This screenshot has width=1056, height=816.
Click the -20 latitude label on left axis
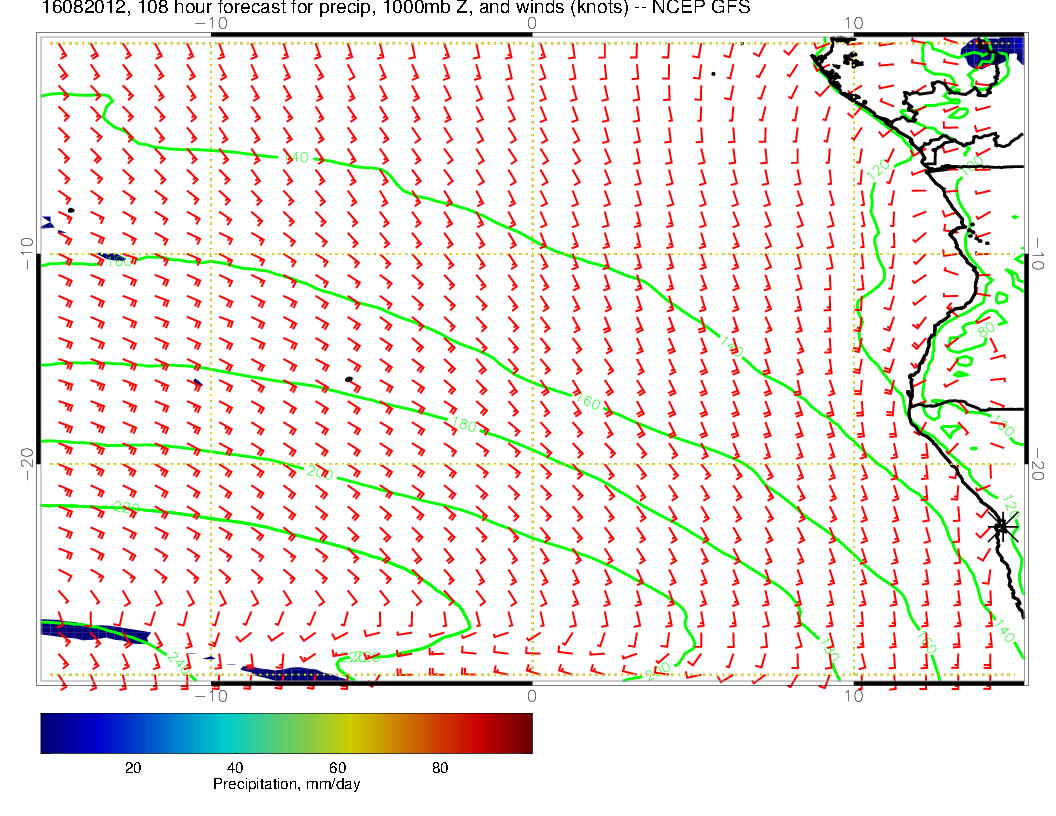(x=27, y=456)
